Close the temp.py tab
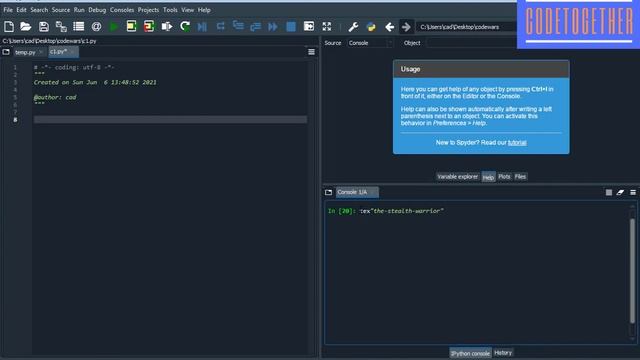Screen dimensions: 640x360 pyautogui.click(x=41, y=52)
